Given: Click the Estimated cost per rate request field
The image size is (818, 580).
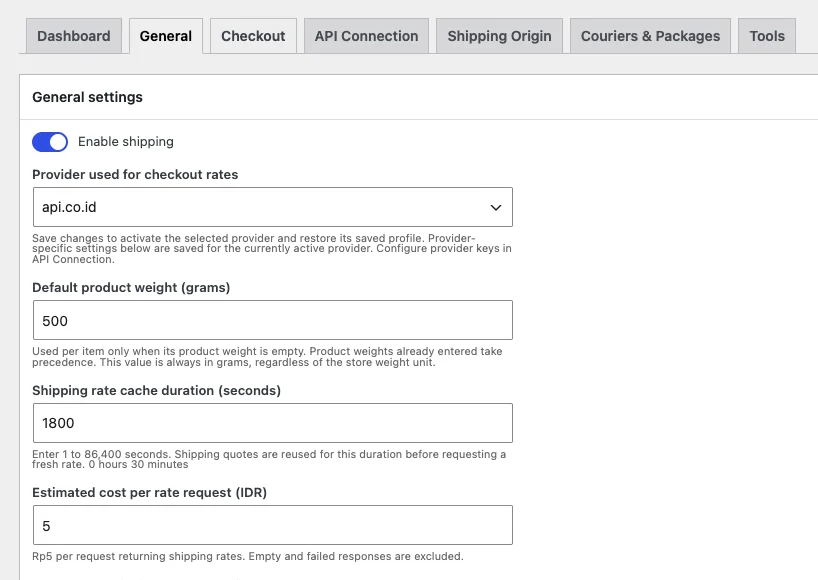Looking at the screenshot, I should (x=273, y=525).
